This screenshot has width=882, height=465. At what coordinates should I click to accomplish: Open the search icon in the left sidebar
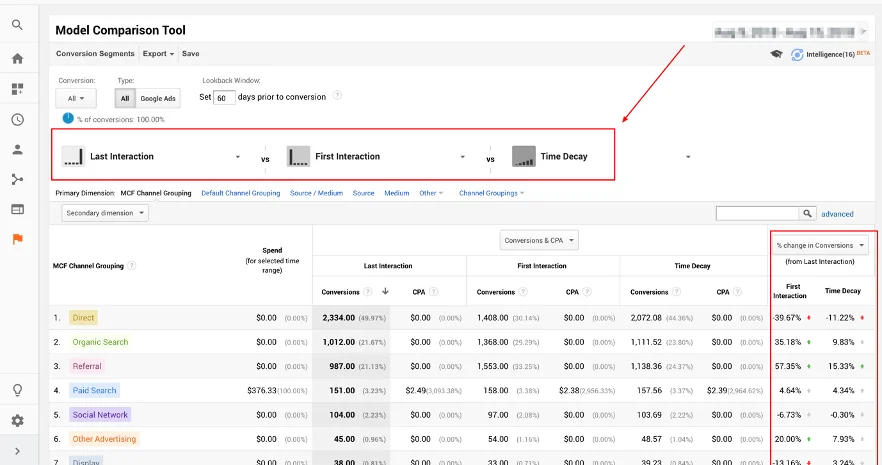[x=17, y=25]
